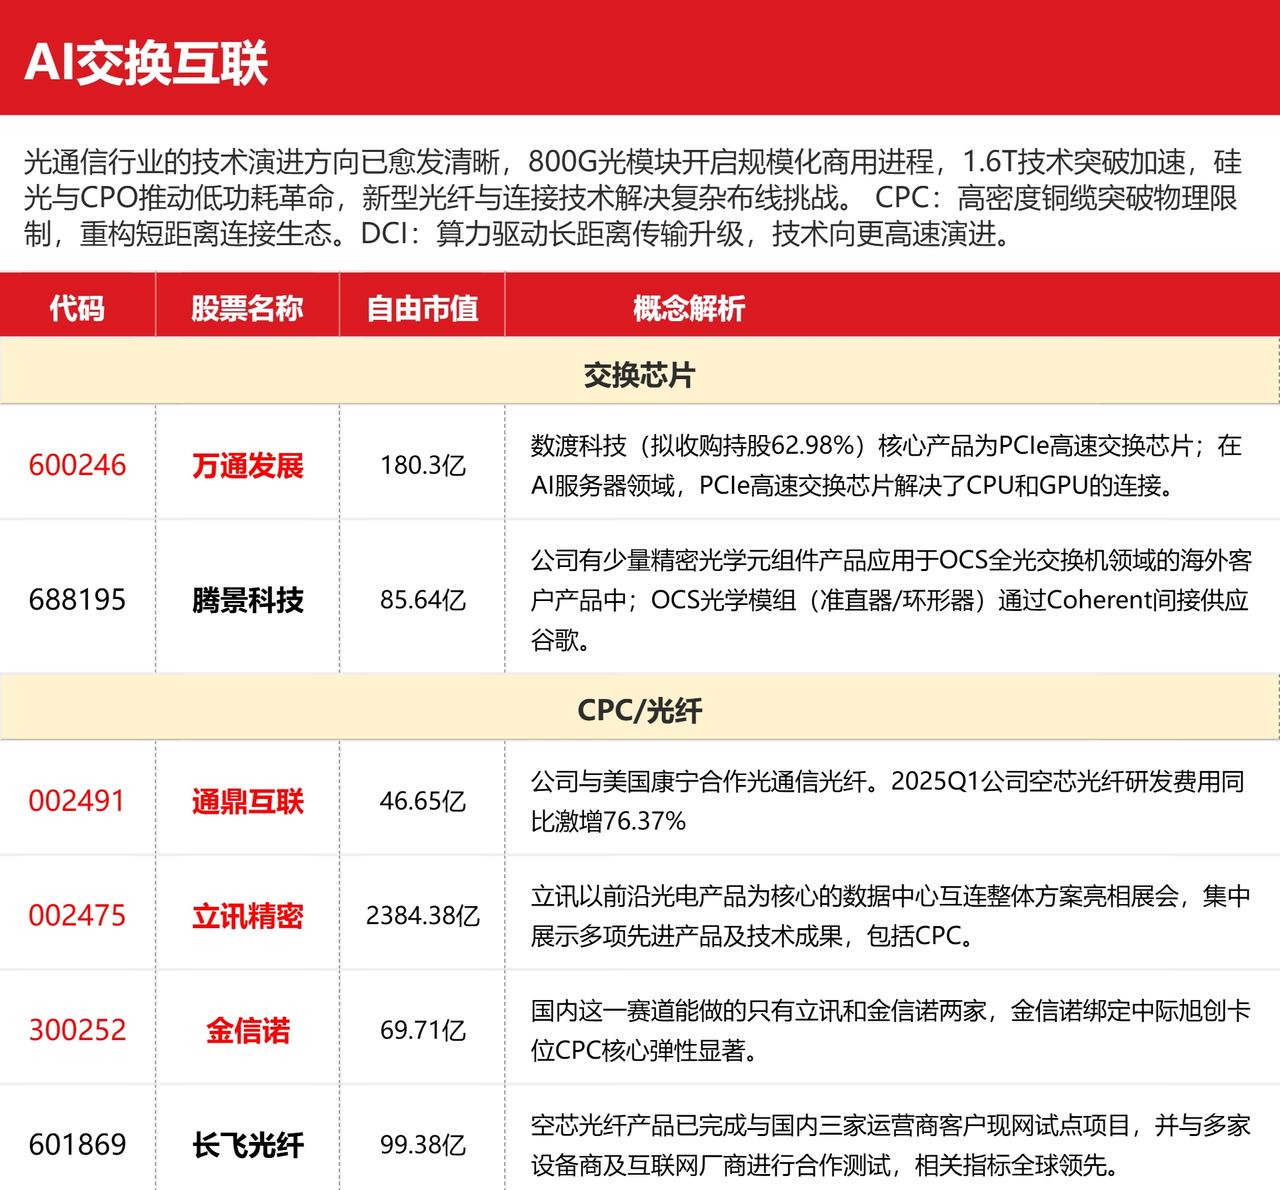
Task: Click stock name 通鼎互联
Action: 247,801
